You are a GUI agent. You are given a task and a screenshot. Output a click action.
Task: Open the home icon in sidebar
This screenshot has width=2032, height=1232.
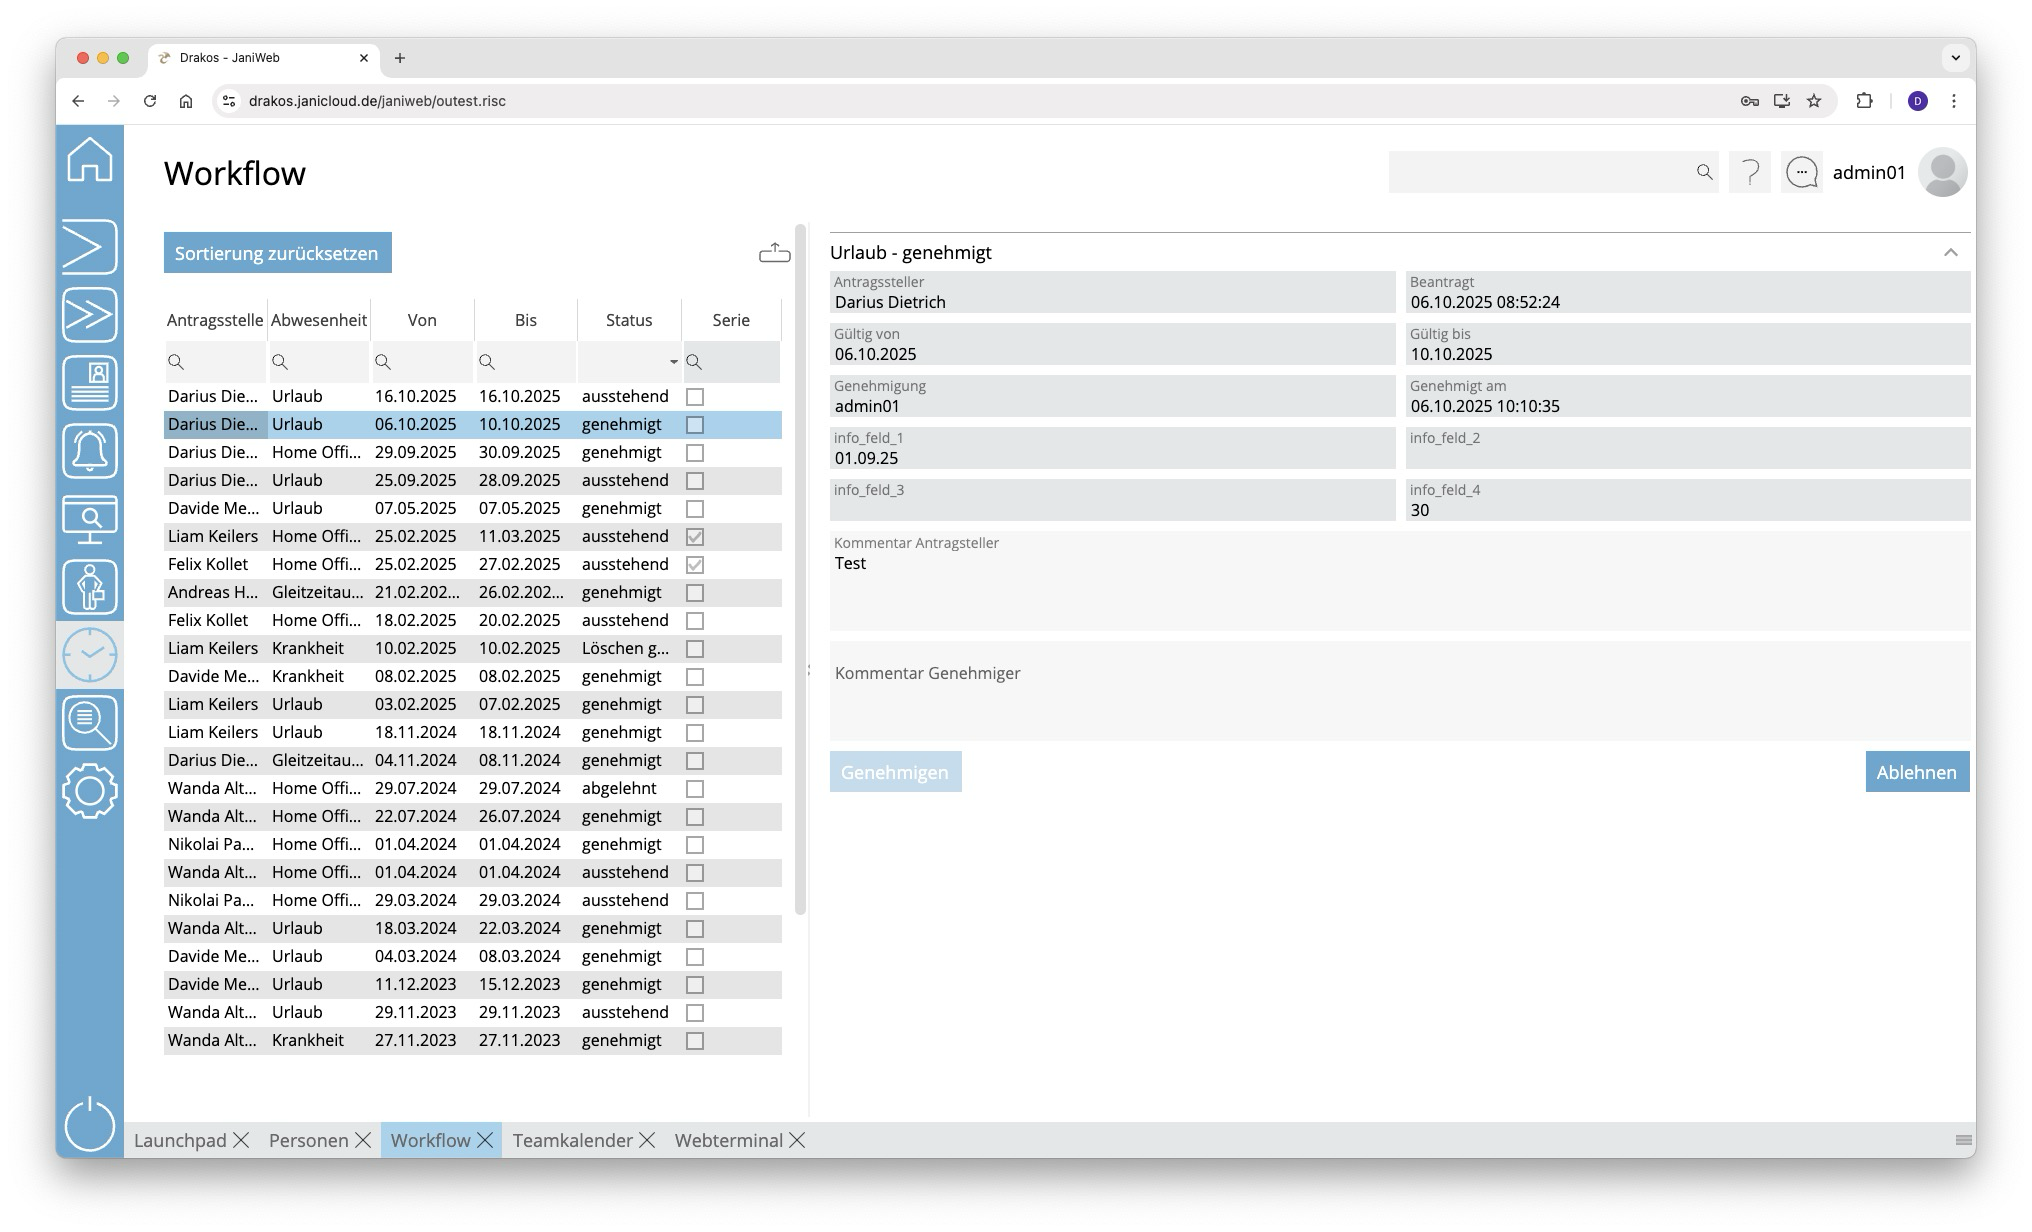point(90,160)
